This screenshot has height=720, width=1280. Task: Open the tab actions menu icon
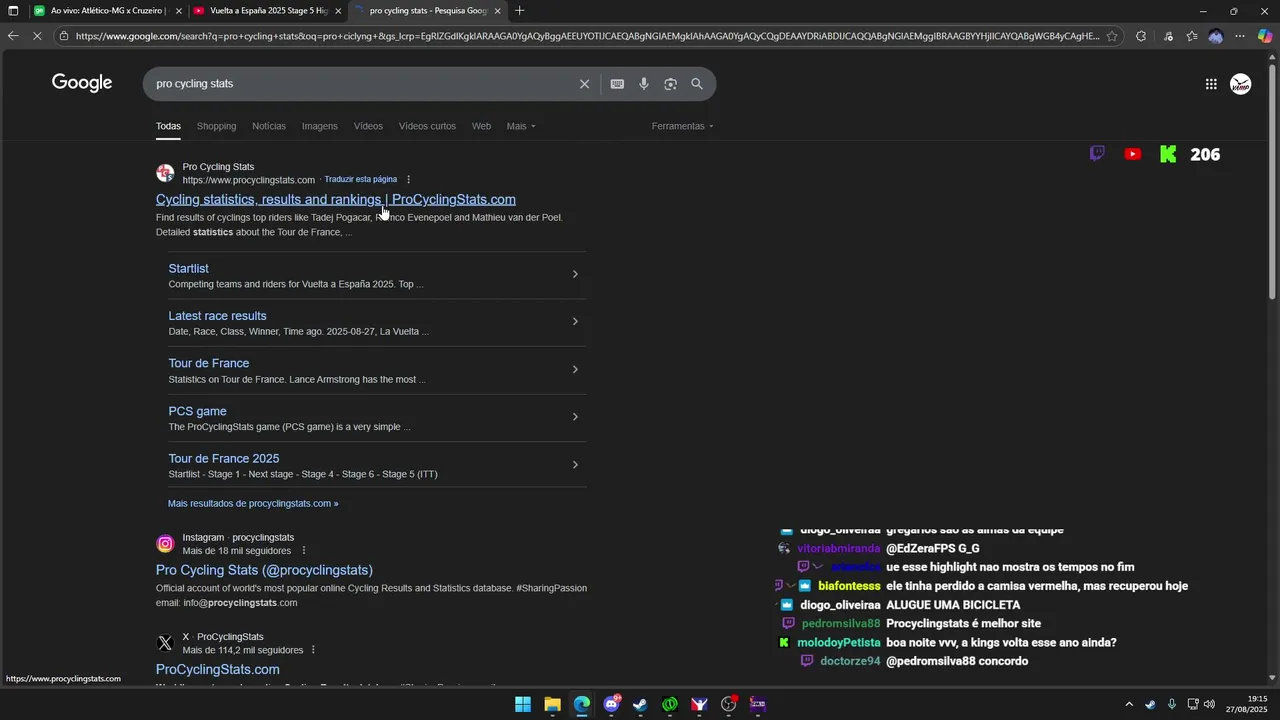13,11
